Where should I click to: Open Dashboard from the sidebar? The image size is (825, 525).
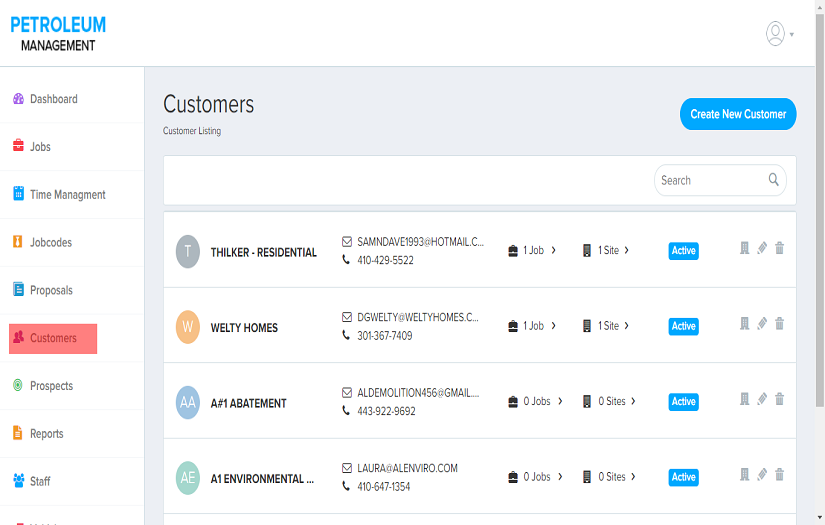53,99
